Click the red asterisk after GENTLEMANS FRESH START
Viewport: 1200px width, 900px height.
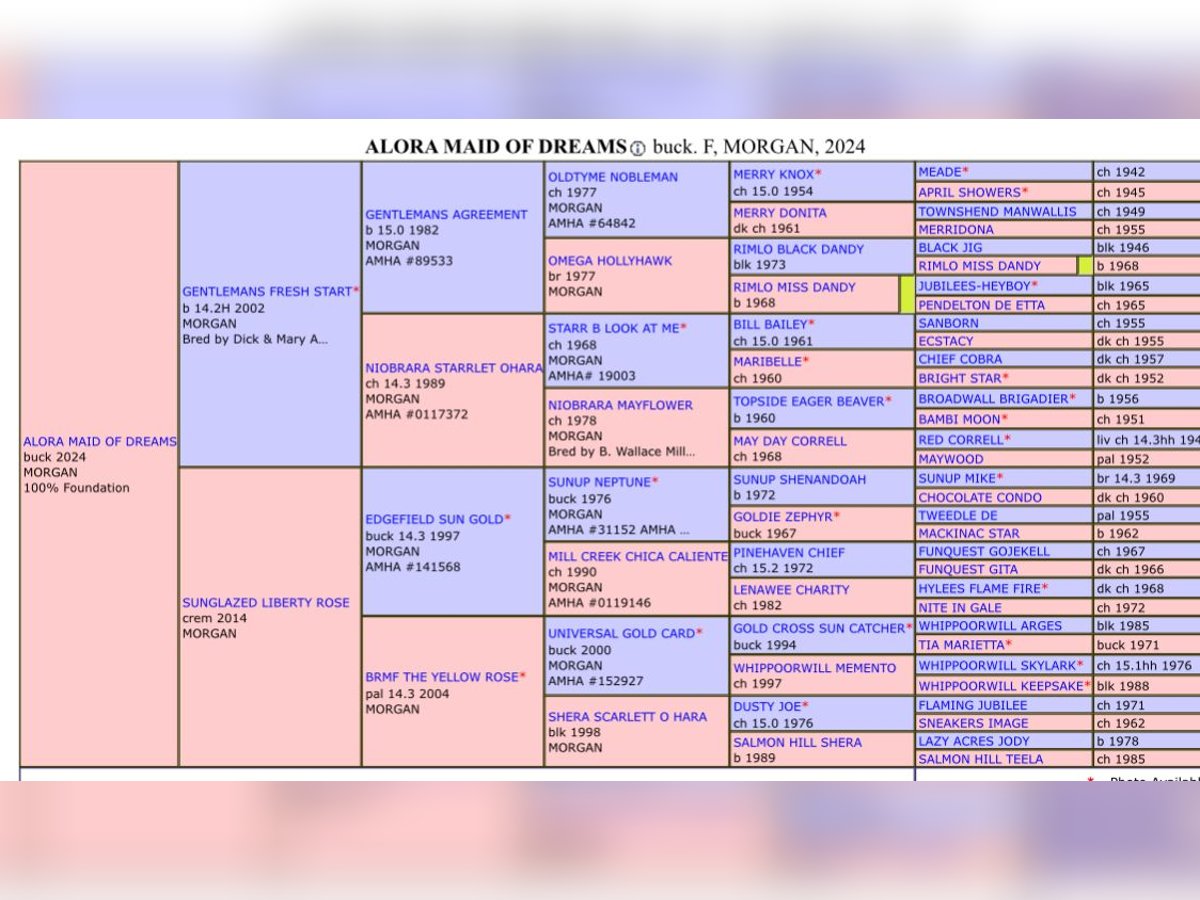(356, 291)
